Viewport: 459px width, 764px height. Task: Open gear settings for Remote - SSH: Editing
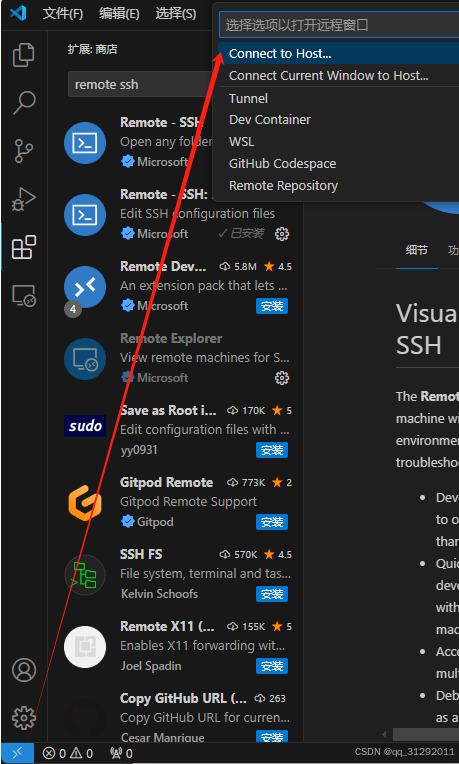(282, 234)
